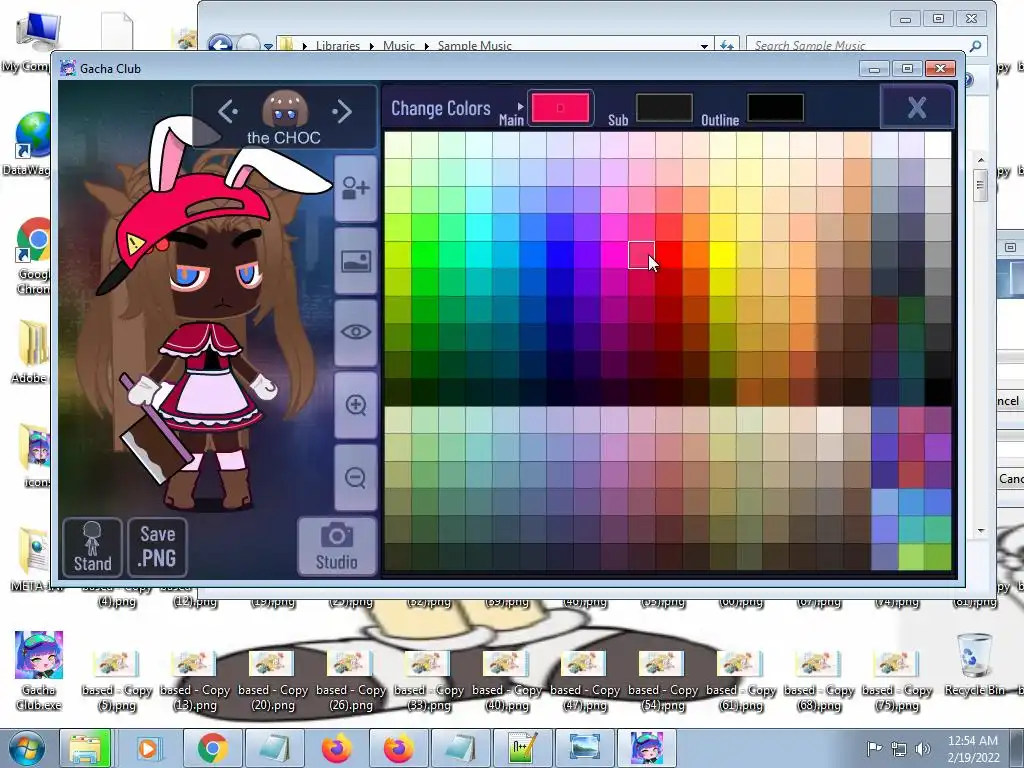The image size is (1024, 768).
Task: Select based - Copy (13).png desktop file
Action: point(195,680)
